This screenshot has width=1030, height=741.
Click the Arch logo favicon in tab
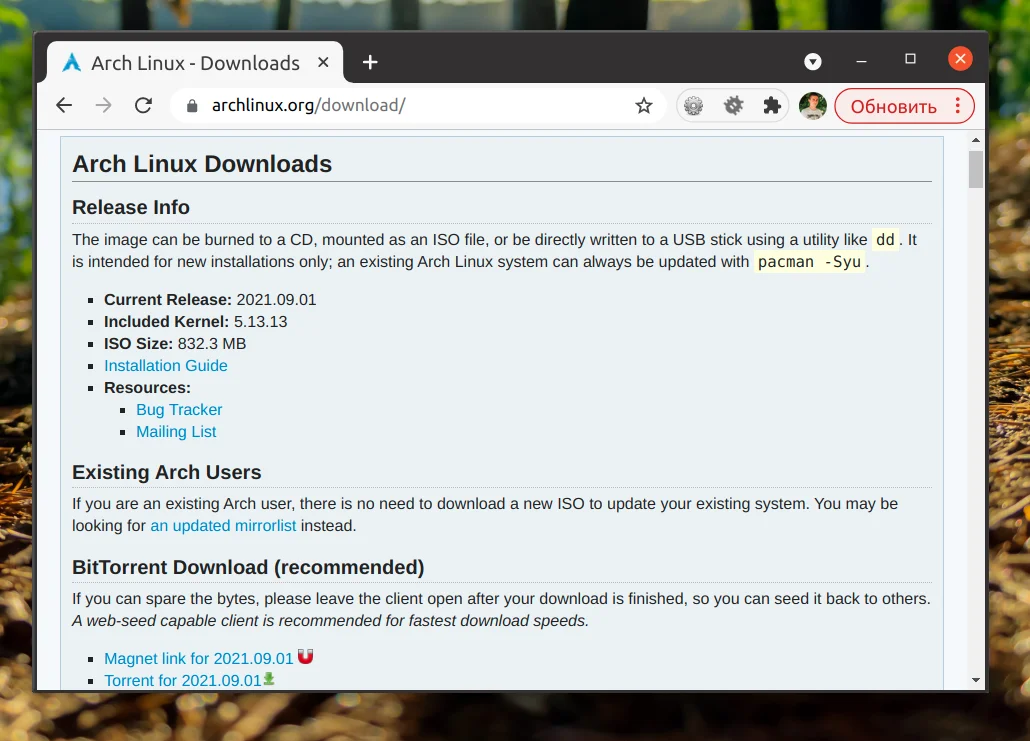click(x=71, y=62)
